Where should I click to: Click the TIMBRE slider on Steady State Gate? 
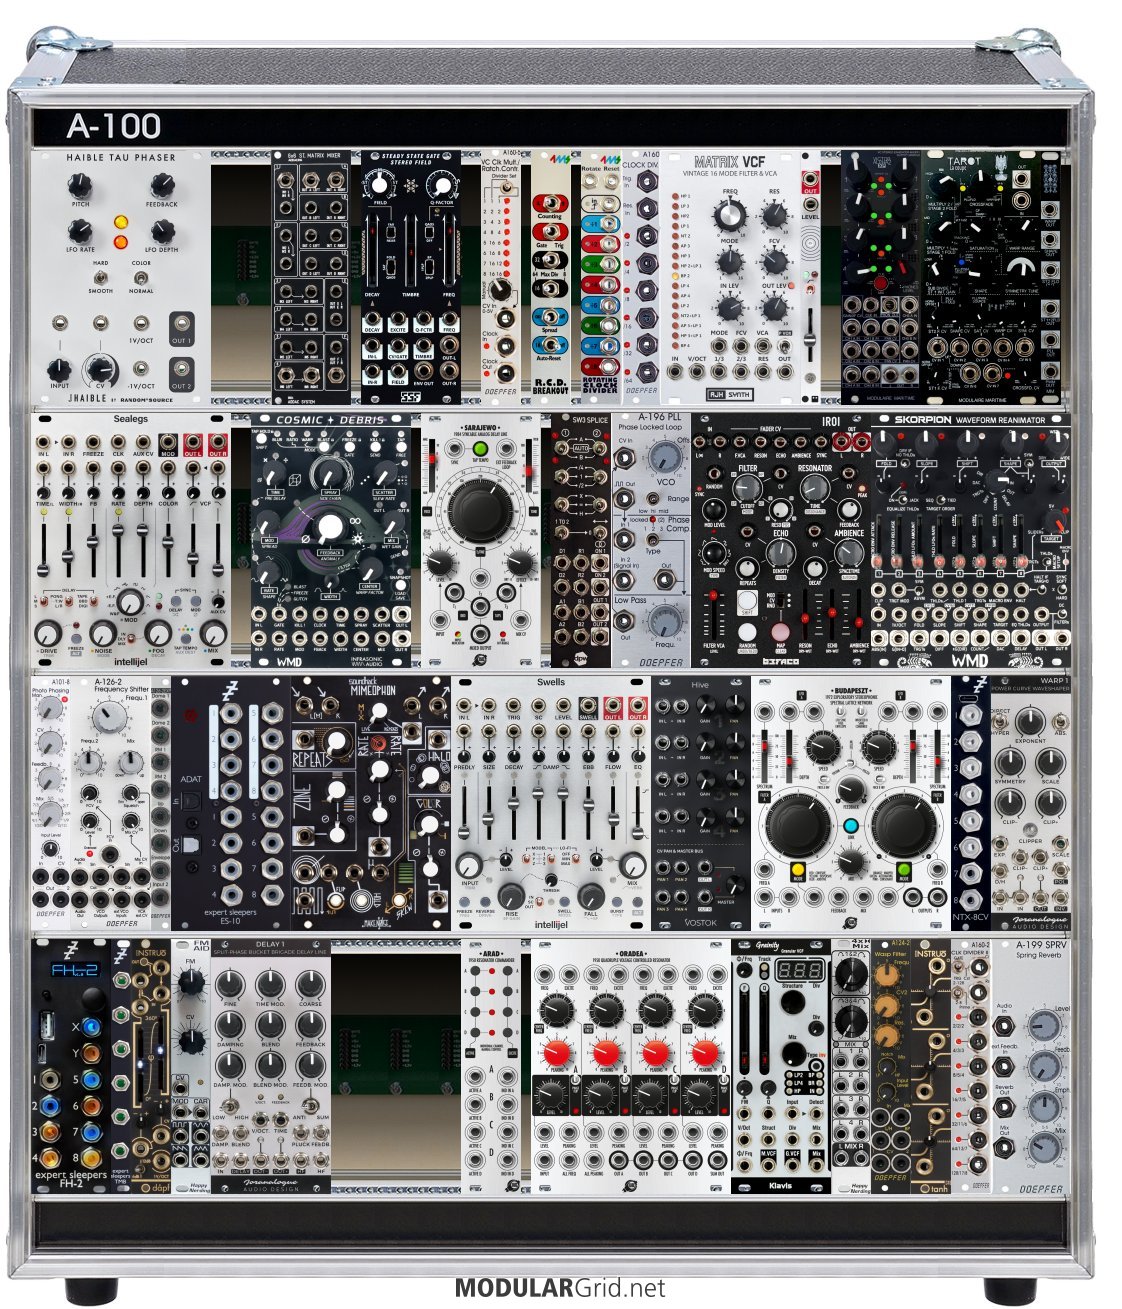(411, 252)
